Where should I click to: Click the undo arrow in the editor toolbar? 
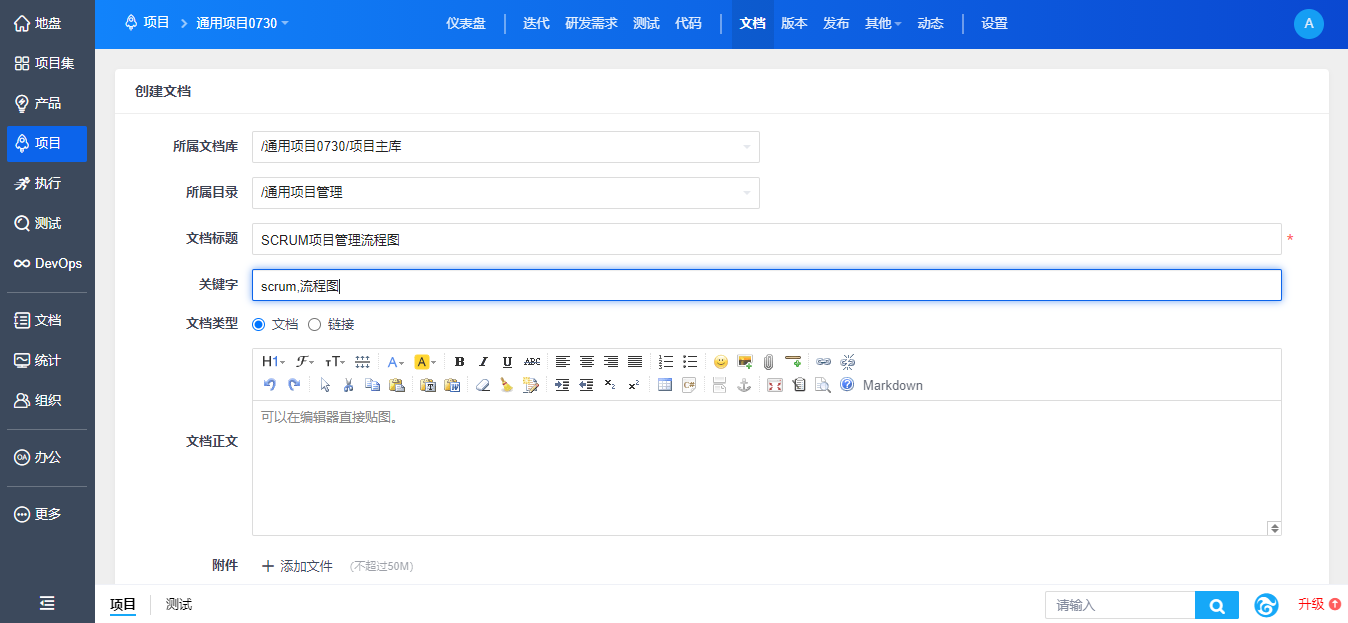coord(269,386)
